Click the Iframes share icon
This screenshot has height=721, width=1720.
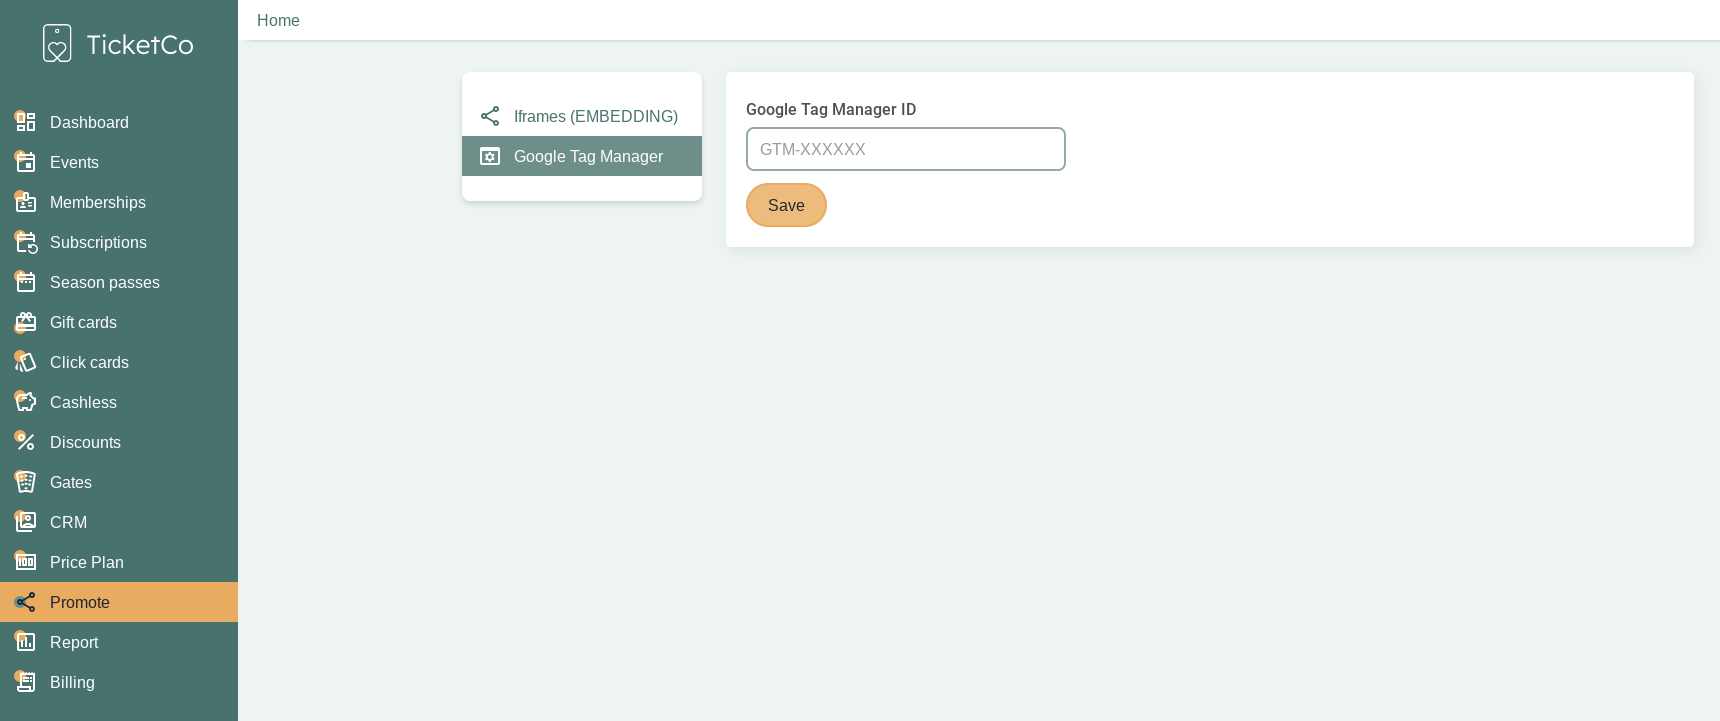(490, 116)
